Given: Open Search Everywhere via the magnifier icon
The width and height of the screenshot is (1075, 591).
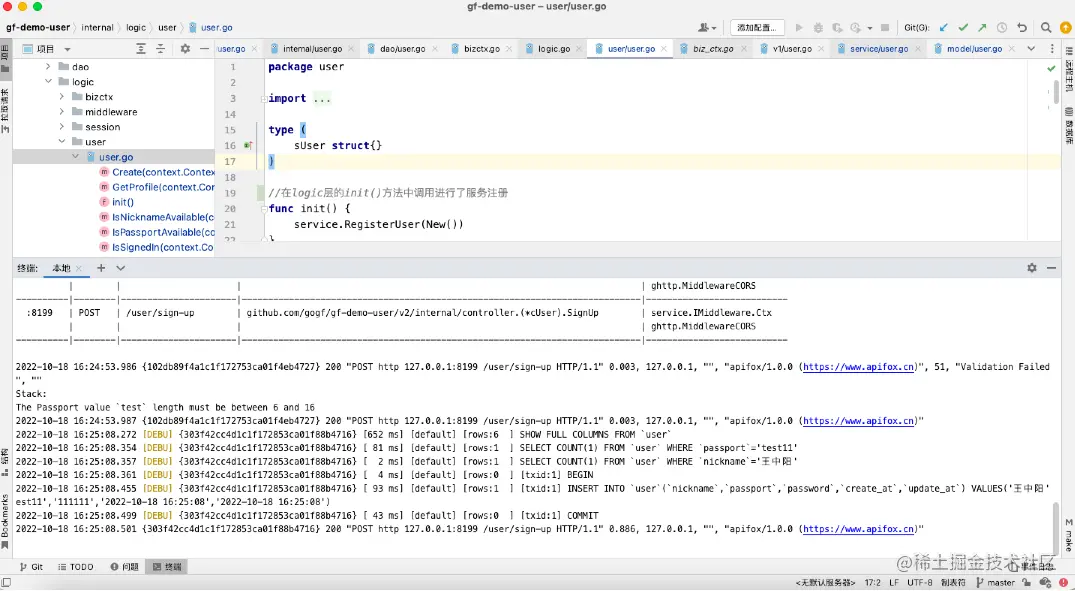Looking at the screenshot, I should (1046, 27).
